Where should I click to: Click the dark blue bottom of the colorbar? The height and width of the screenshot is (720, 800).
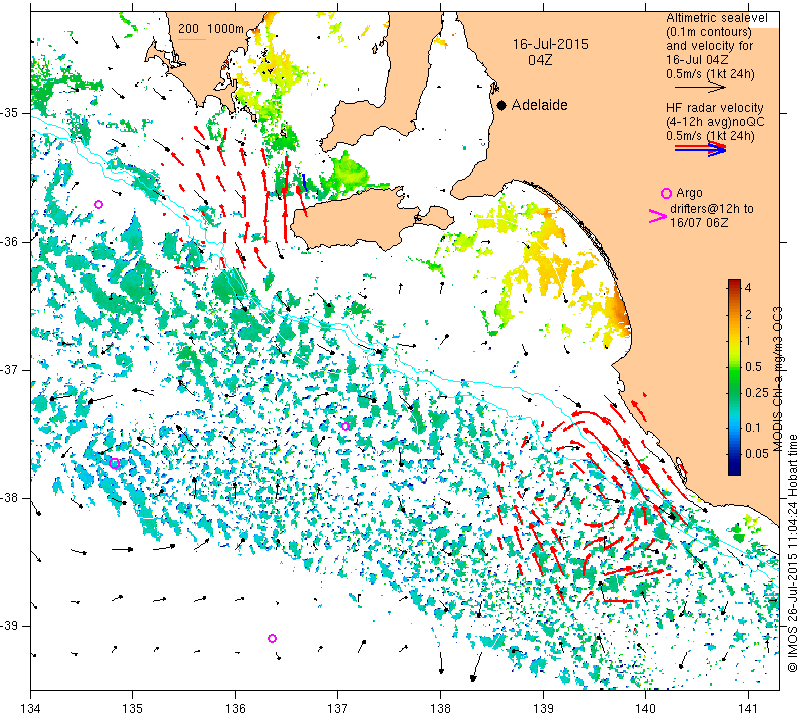pyautogui.click(x=734, y=470)
